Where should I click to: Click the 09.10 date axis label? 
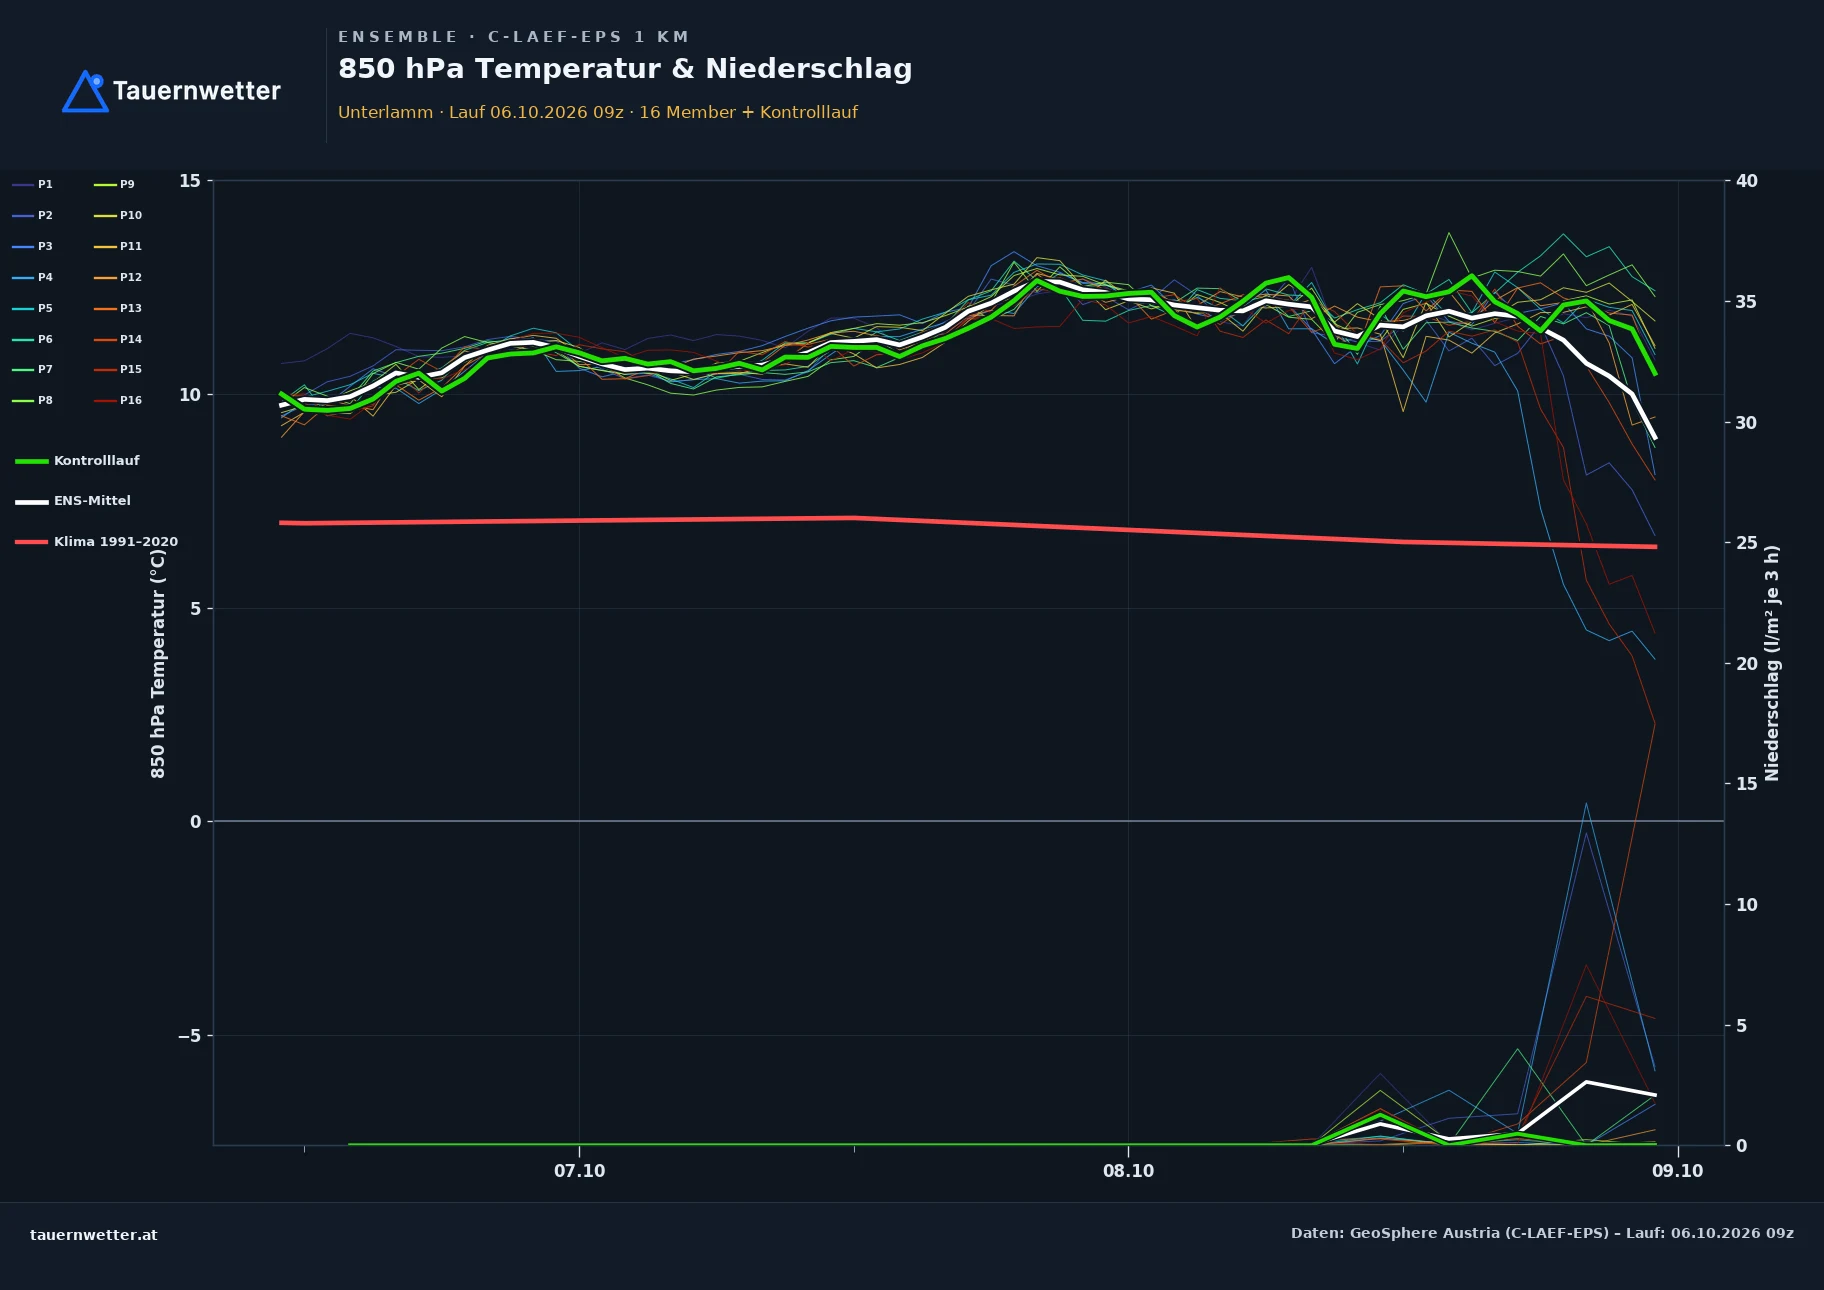coord(1677,1171)
